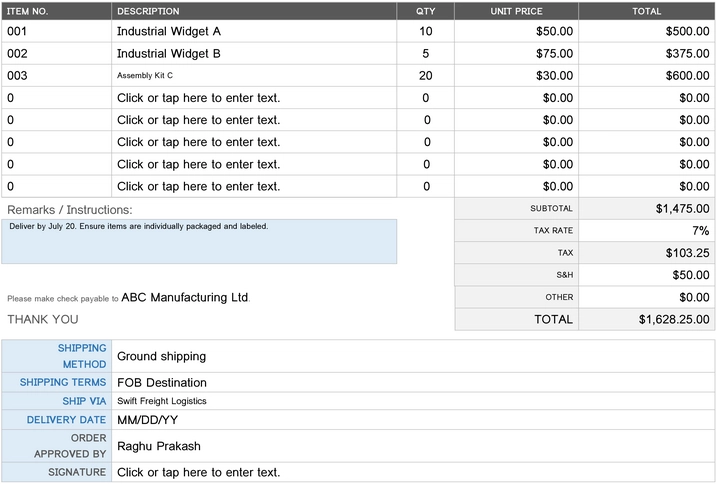
Task: Click the OTHER charges $0.00 field
Action: [x=693, y=297]
